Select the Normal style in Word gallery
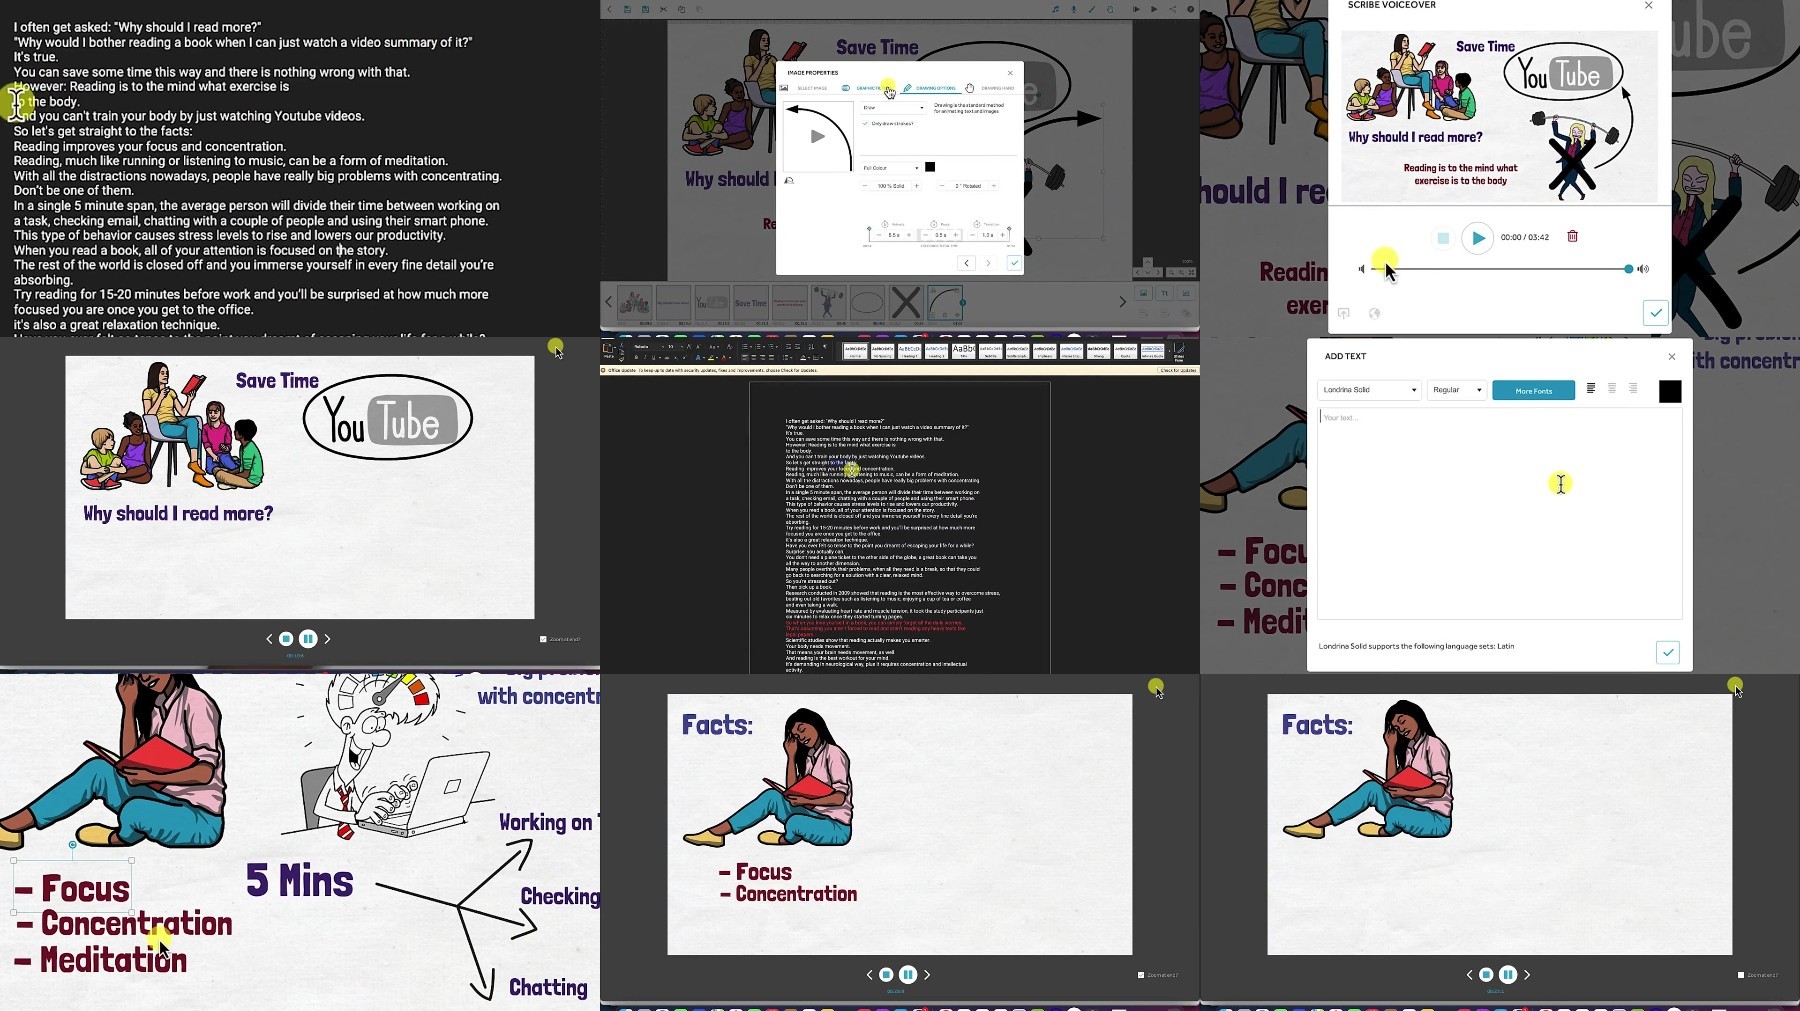This screenshot has width=1800, height=1011. pyautogui.click(x=855, y=351)
